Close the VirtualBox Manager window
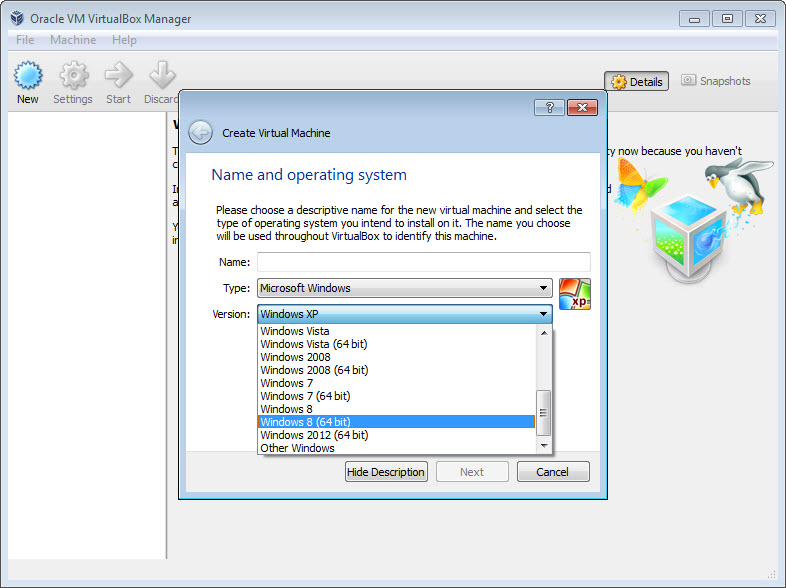The width and height of the screenshot is (786, 588). pos(760,19)
